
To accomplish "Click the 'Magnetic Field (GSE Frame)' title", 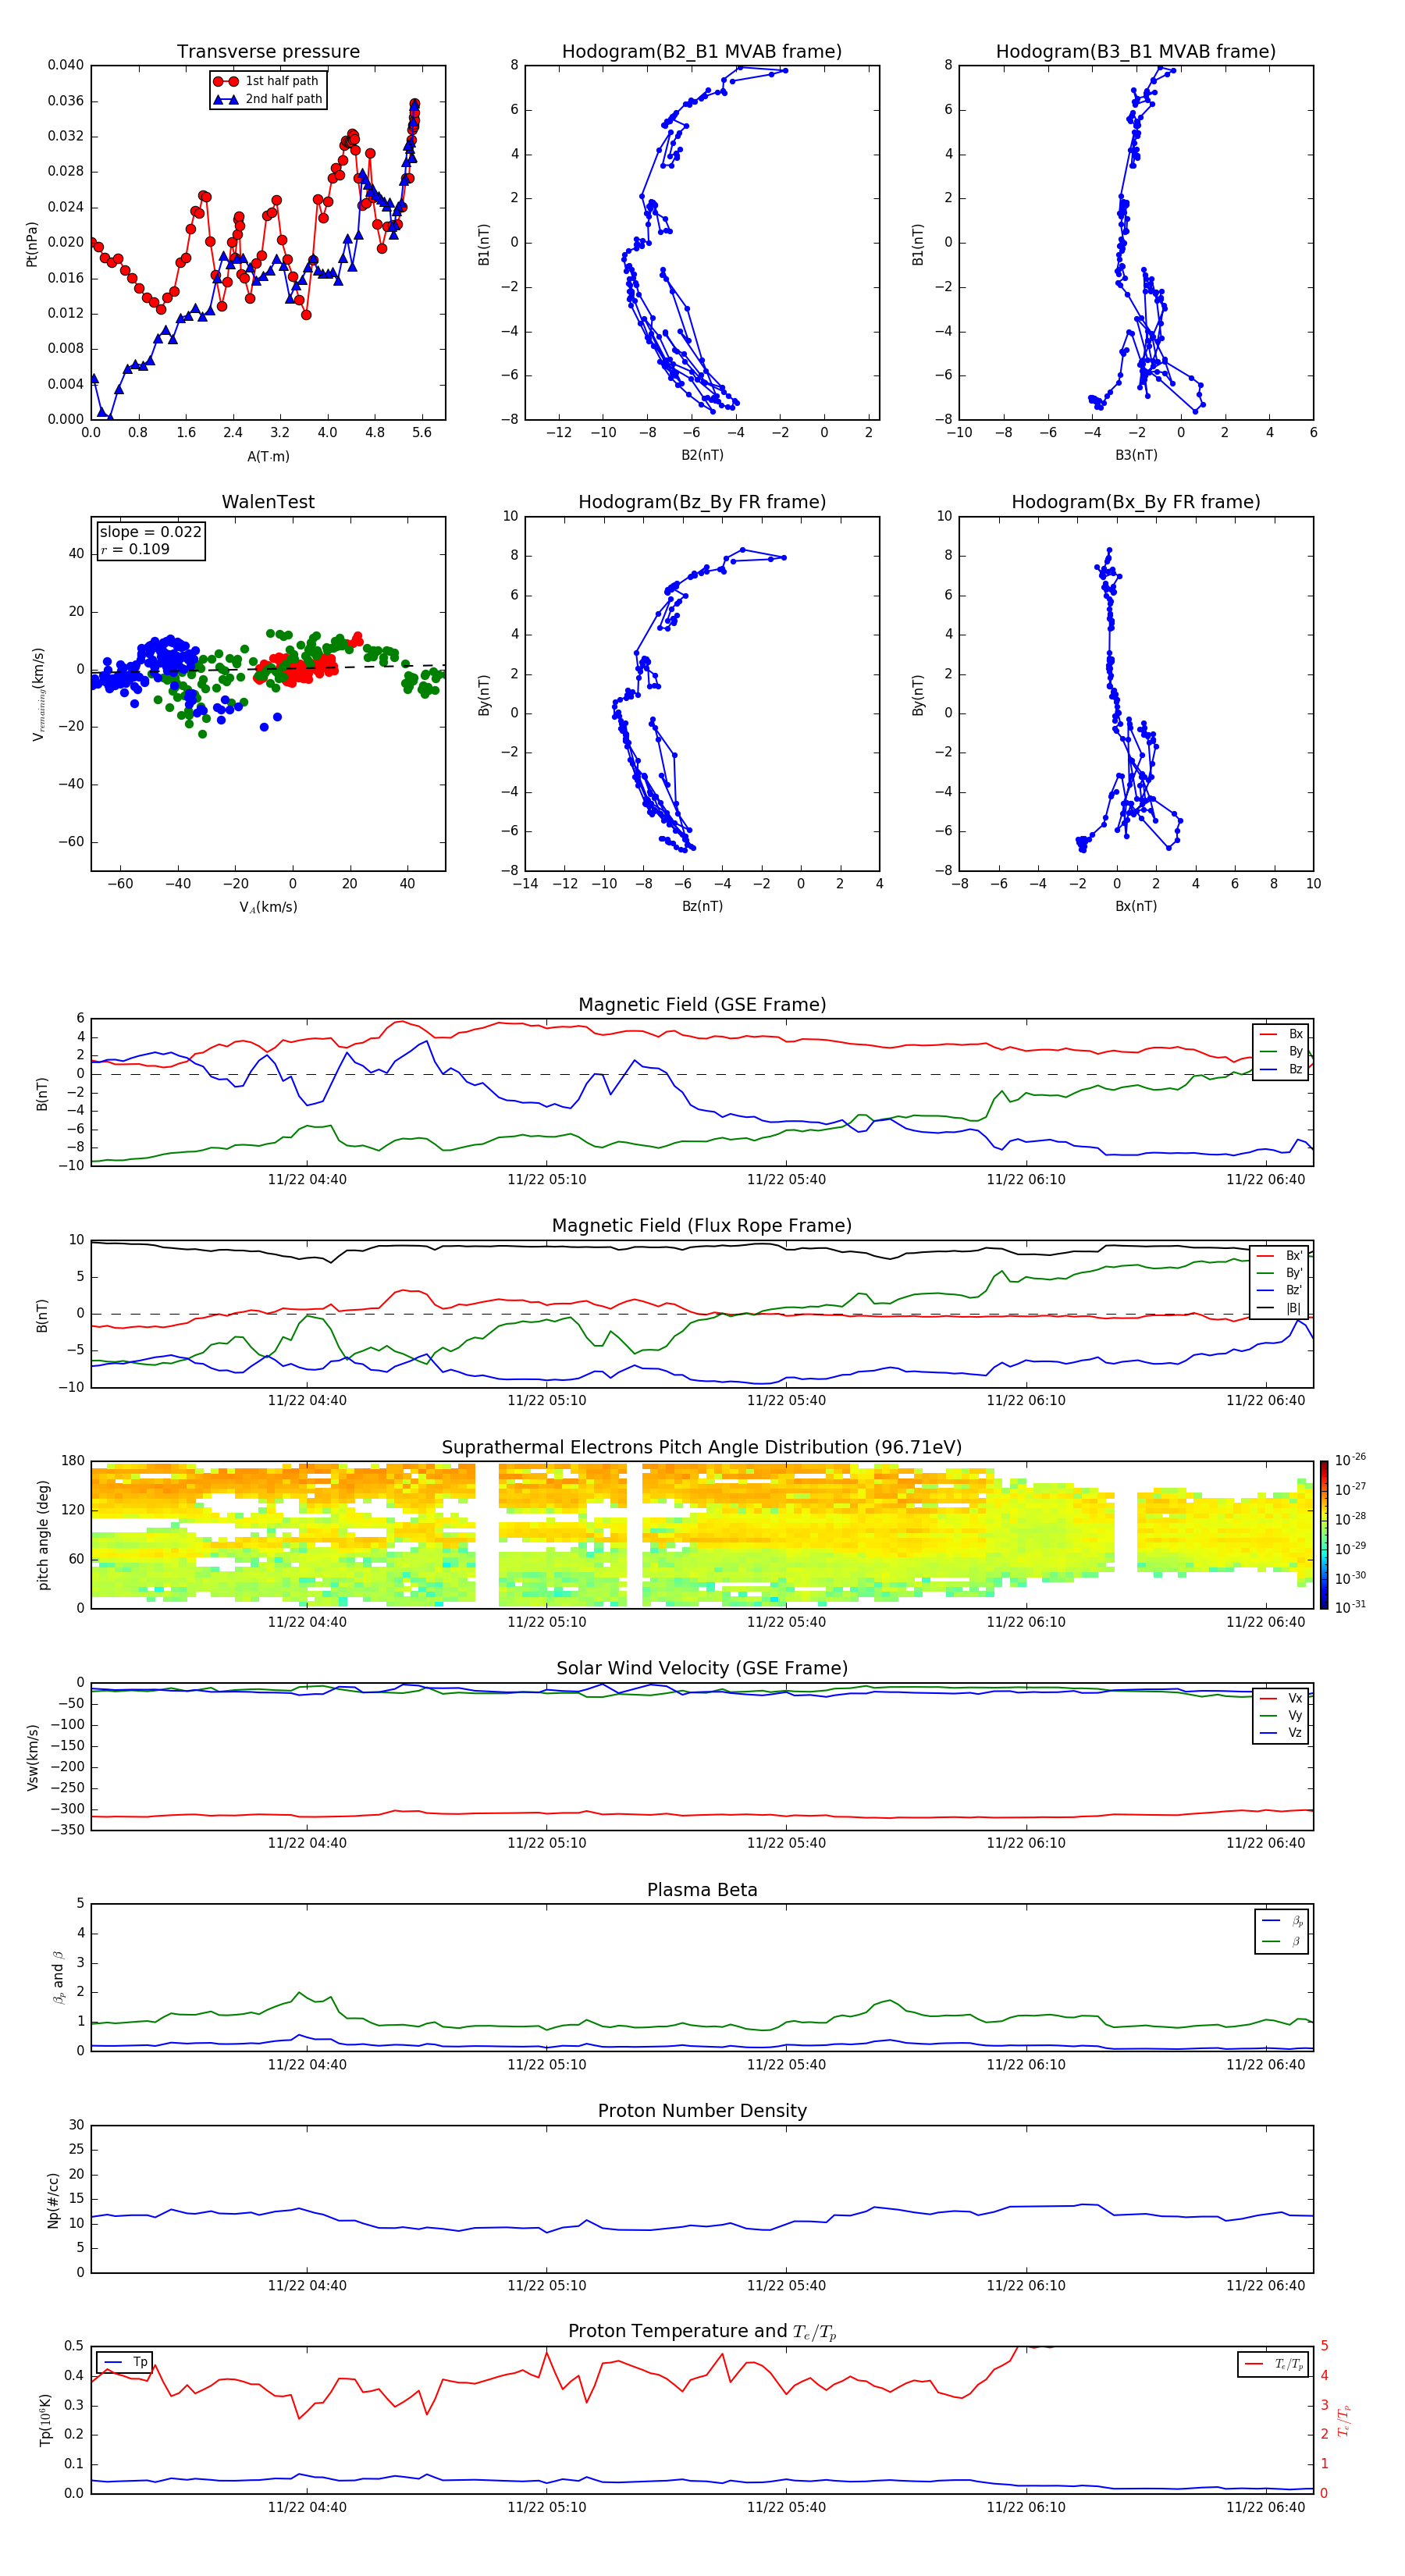I will [x=702, y=1005].
